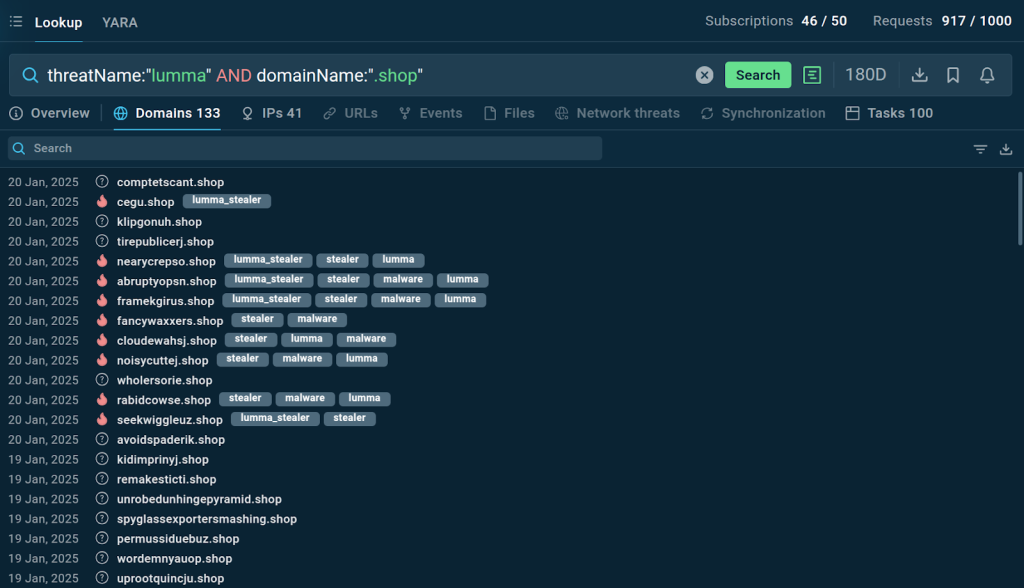Open the filter icon above domain list
The width and height of the screenshot is (1024, 588).
pos(980,149)
